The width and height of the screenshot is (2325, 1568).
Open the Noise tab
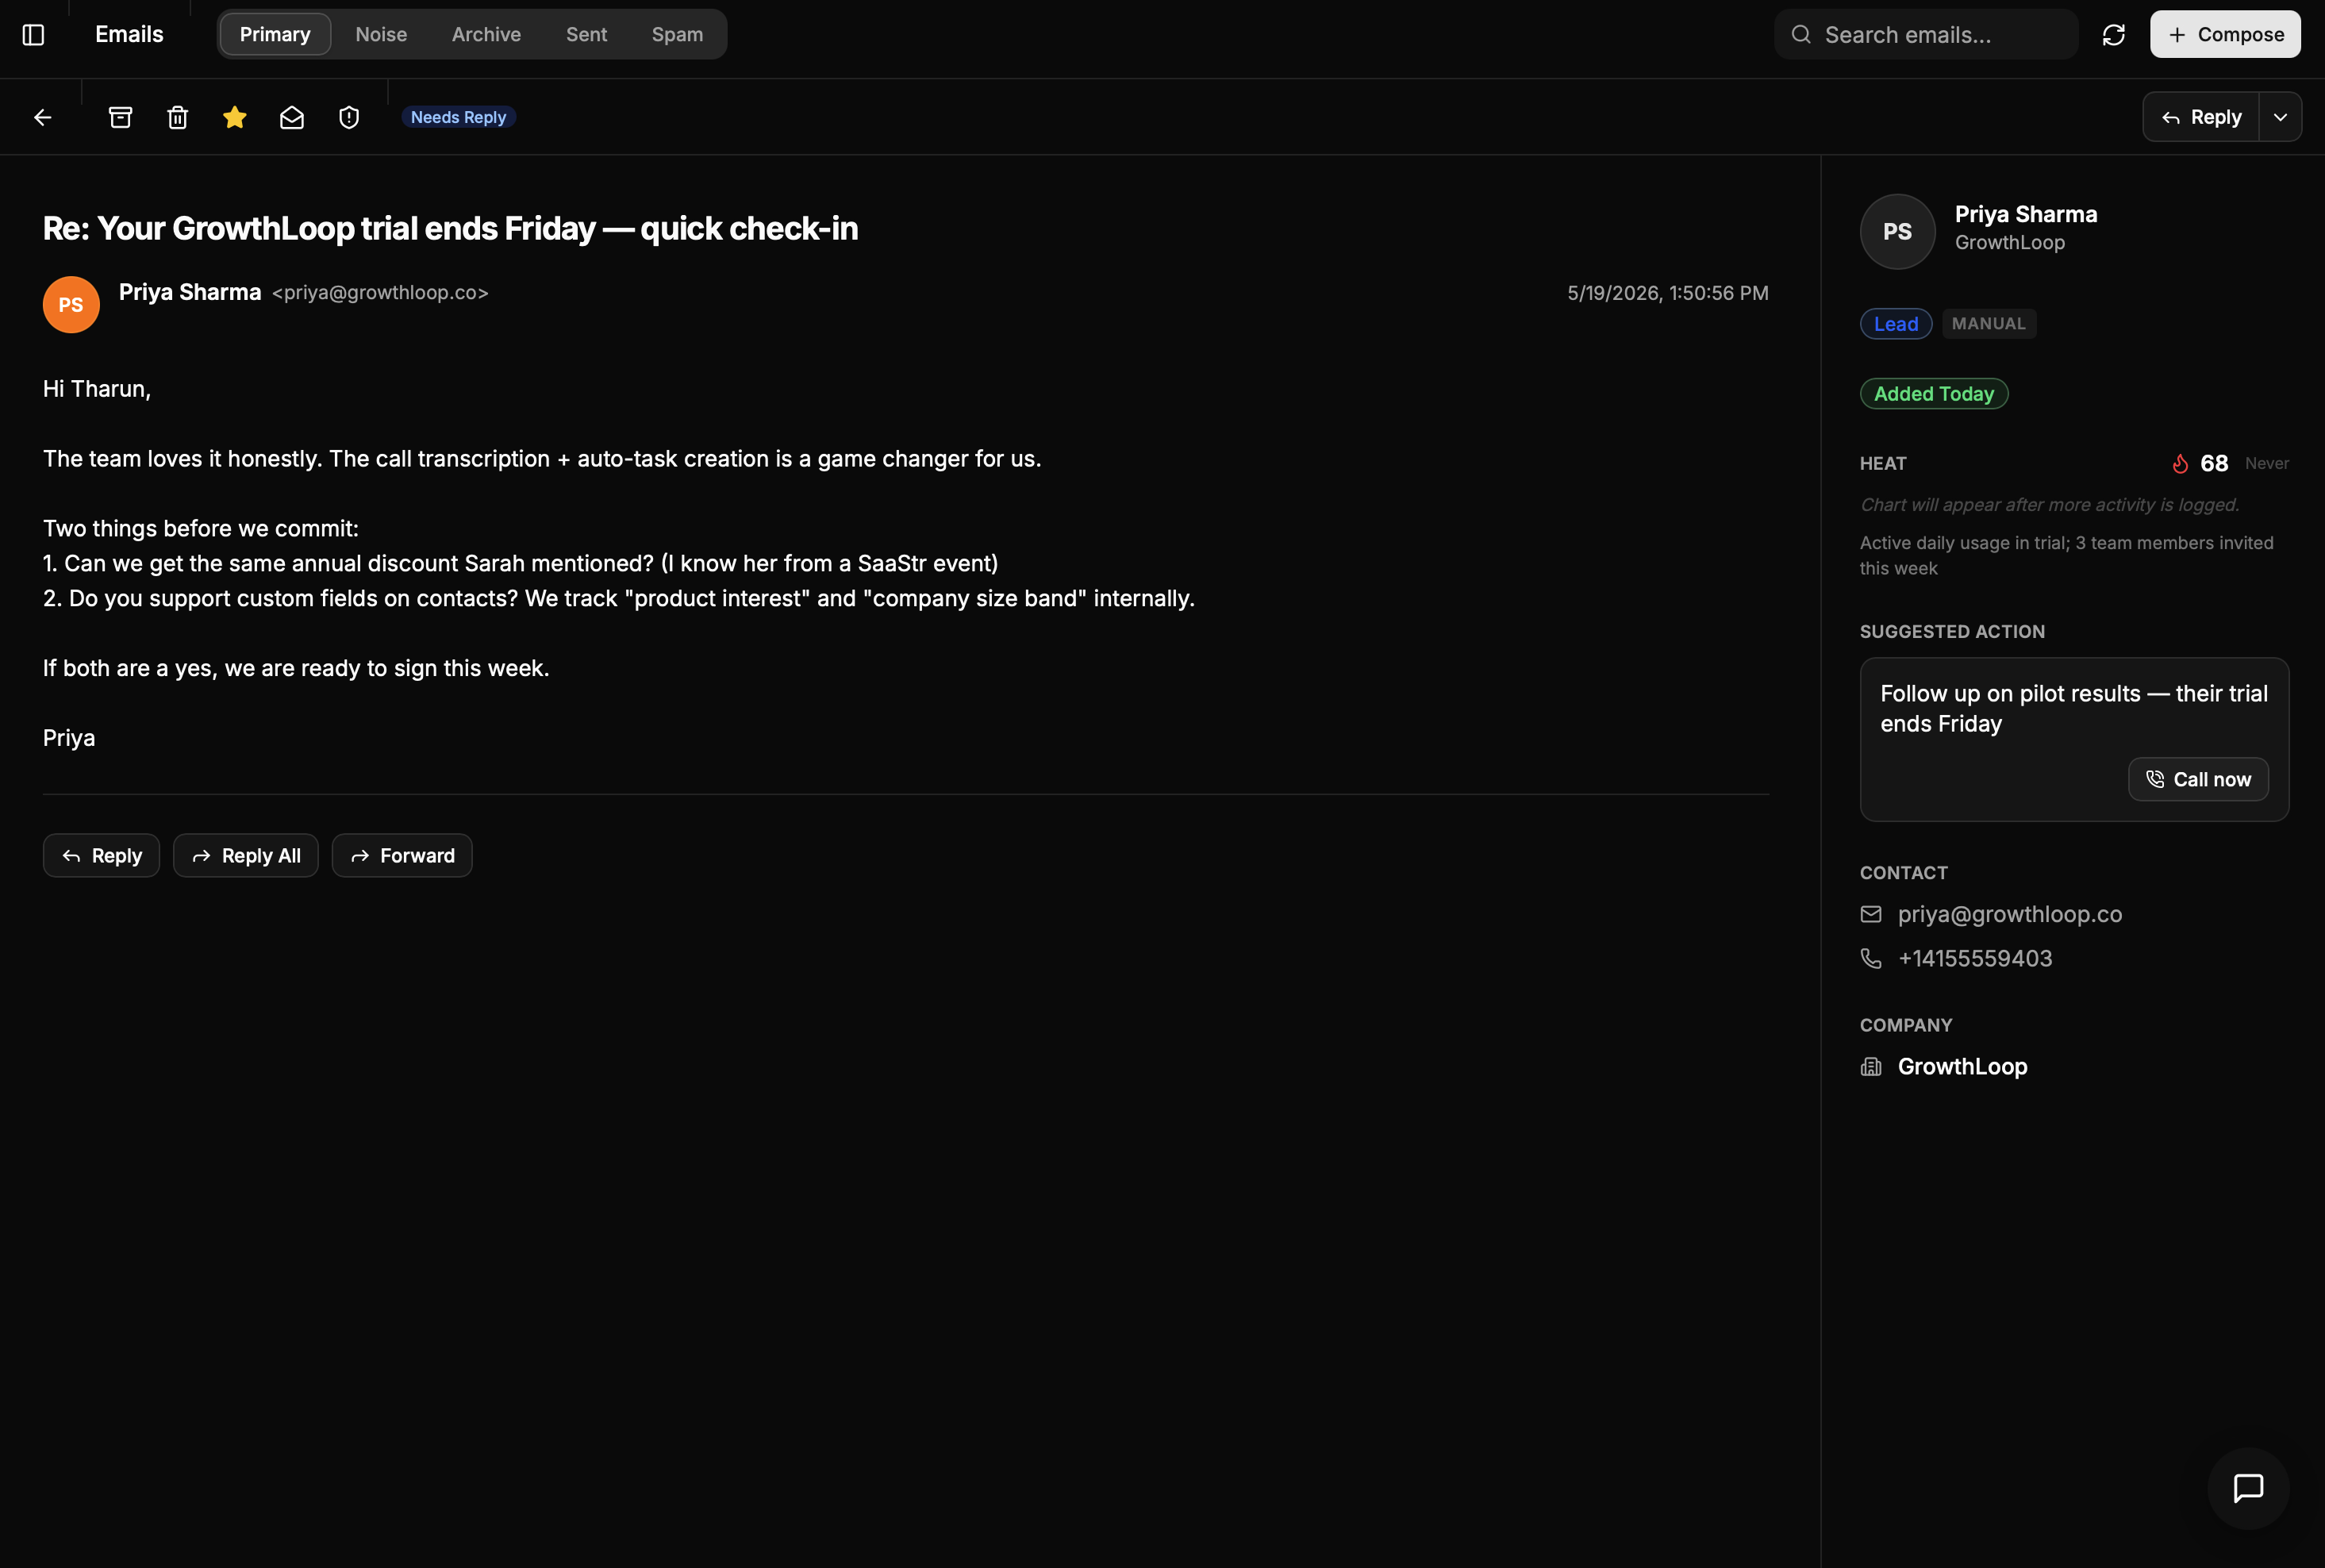click(381, 34)
